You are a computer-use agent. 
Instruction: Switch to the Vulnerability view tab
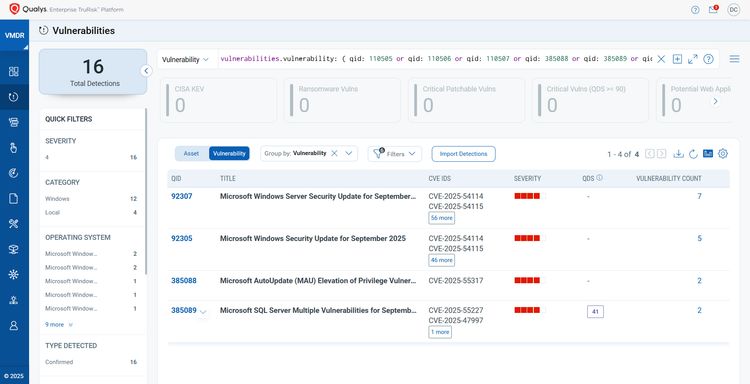pyautogui.click(x=229, y=154)
